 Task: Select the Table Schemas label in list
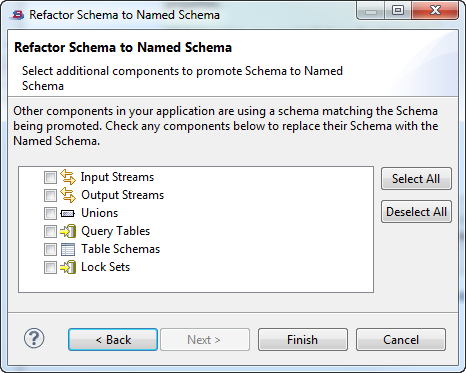[121, 249]
